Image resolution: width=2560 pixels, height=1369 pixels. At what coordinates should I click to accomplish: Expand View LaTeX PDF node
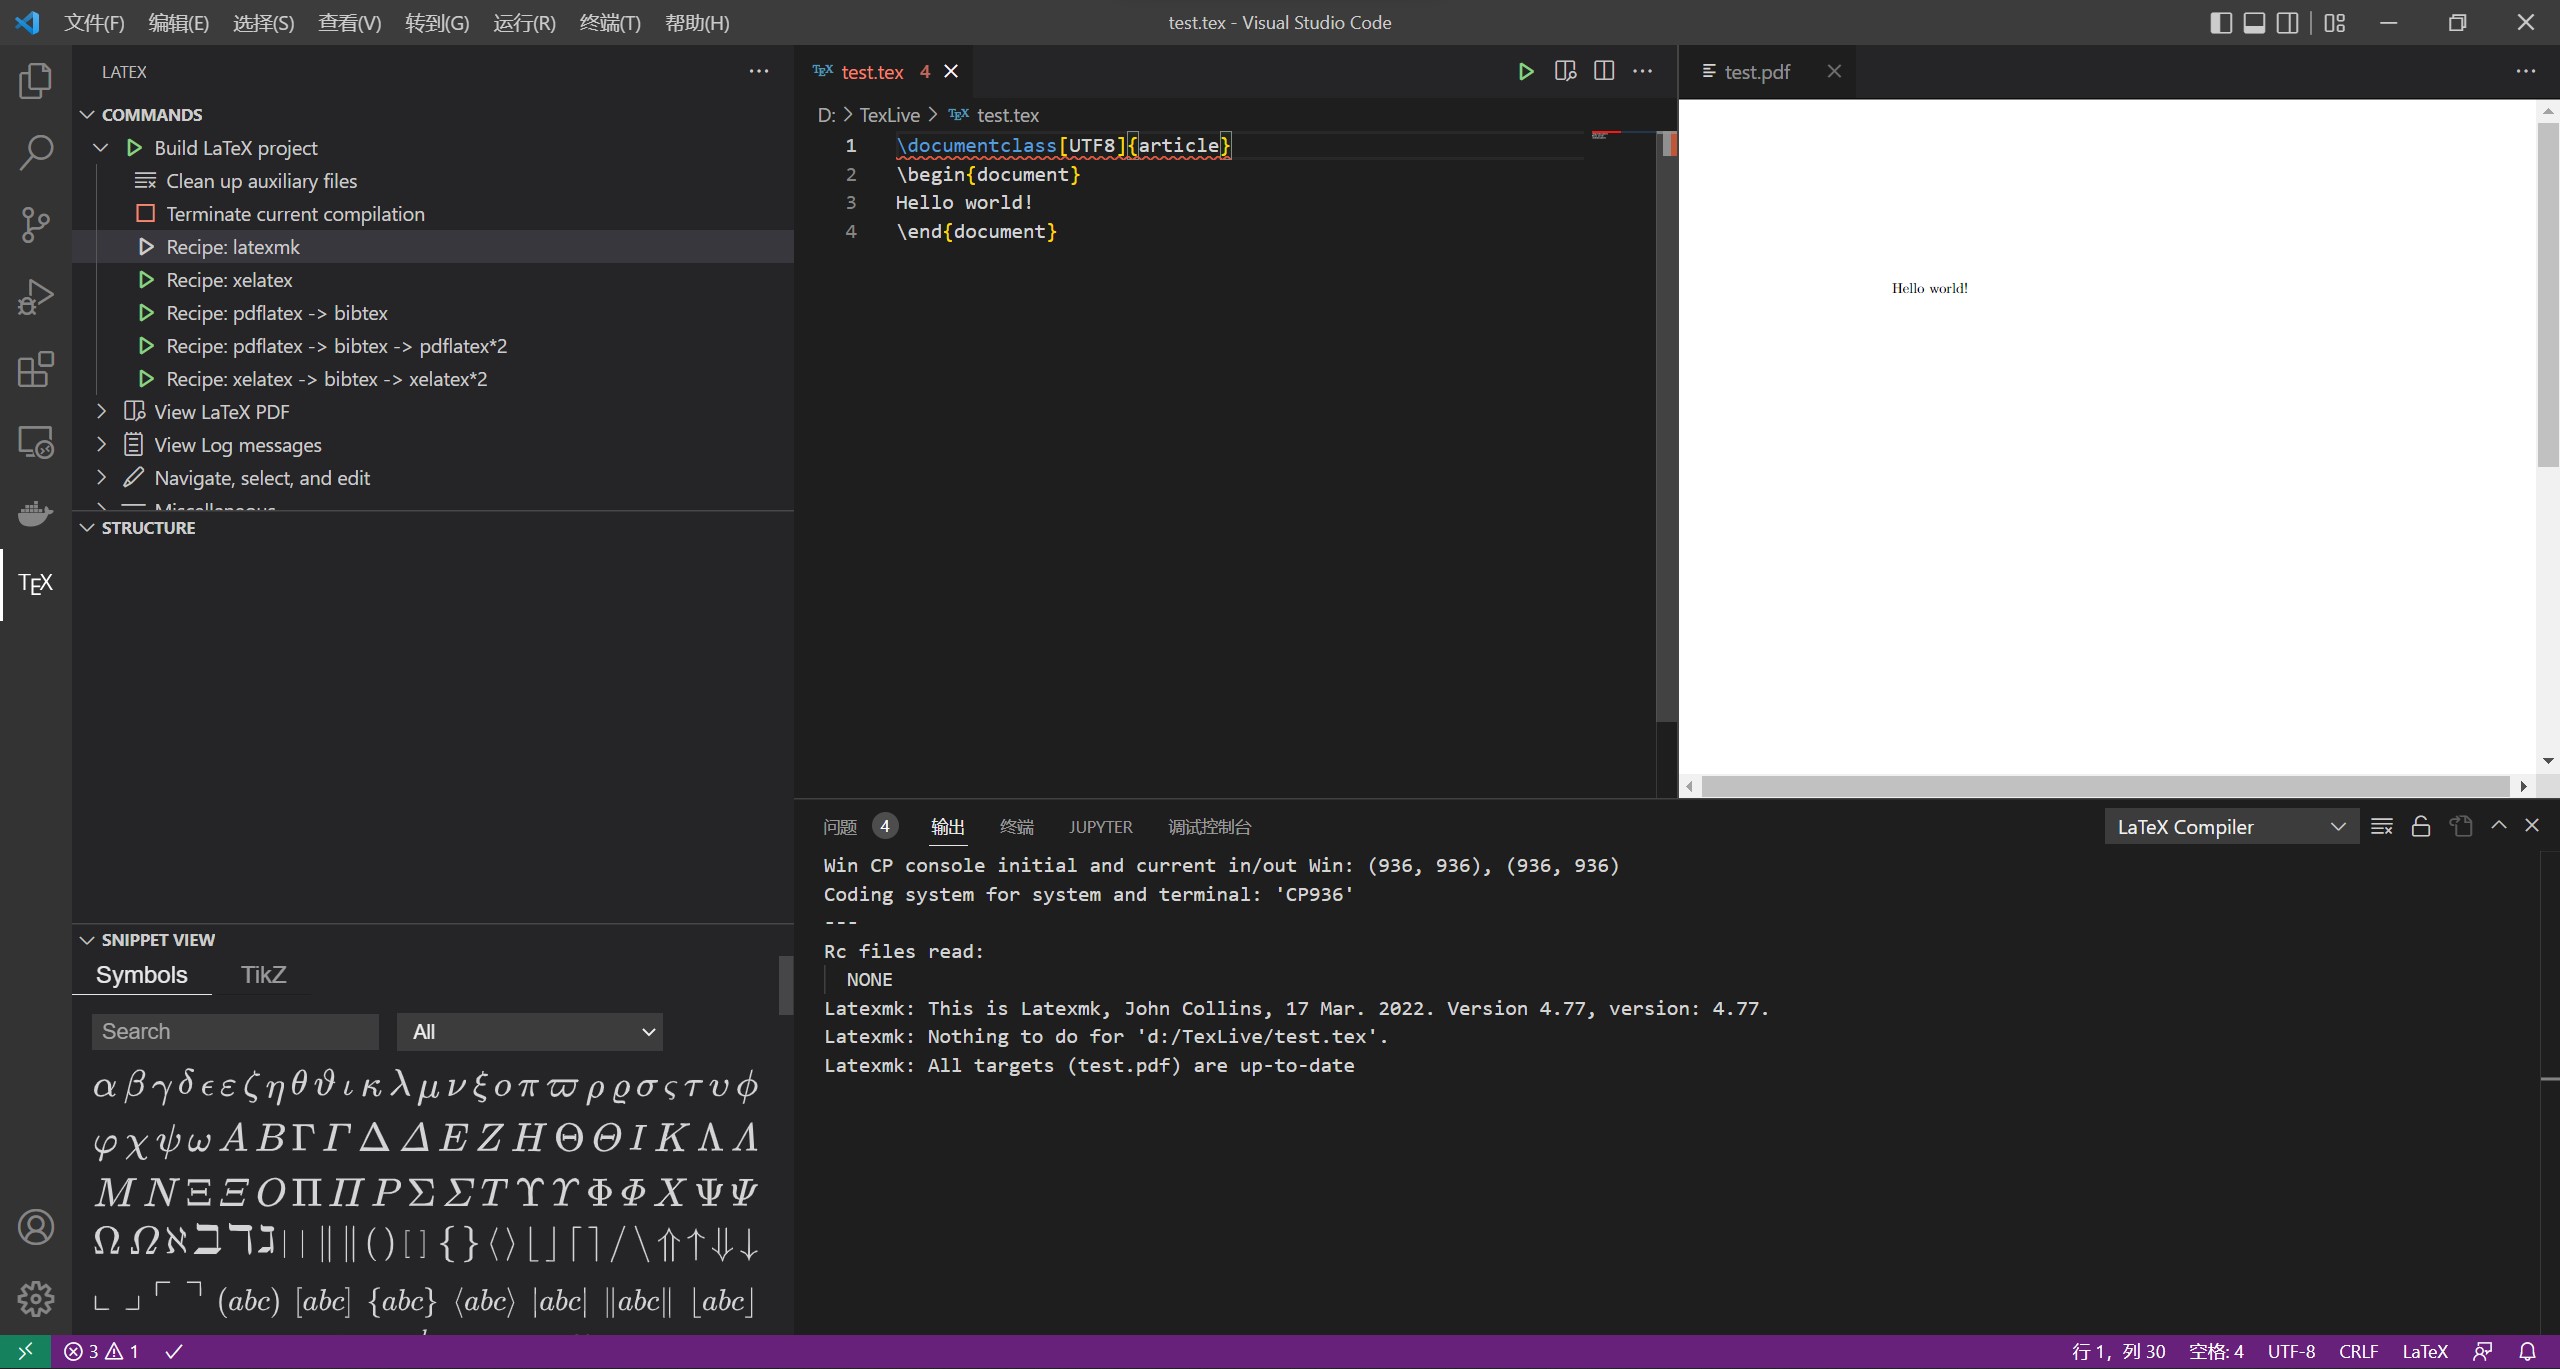[101, 412]
